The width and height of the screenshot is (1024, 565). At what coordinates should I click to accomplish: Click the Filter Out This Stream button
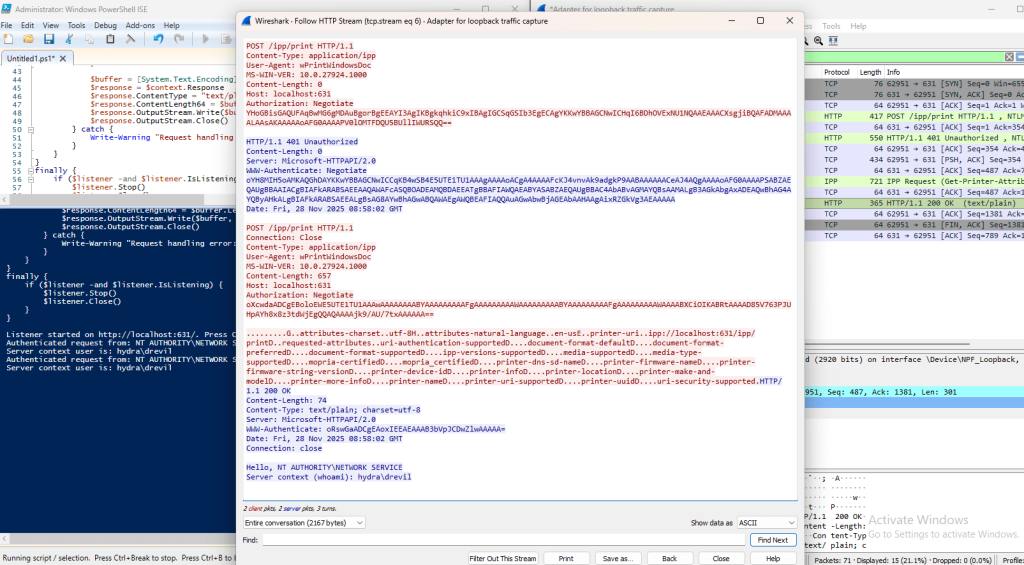pos(503,558)
